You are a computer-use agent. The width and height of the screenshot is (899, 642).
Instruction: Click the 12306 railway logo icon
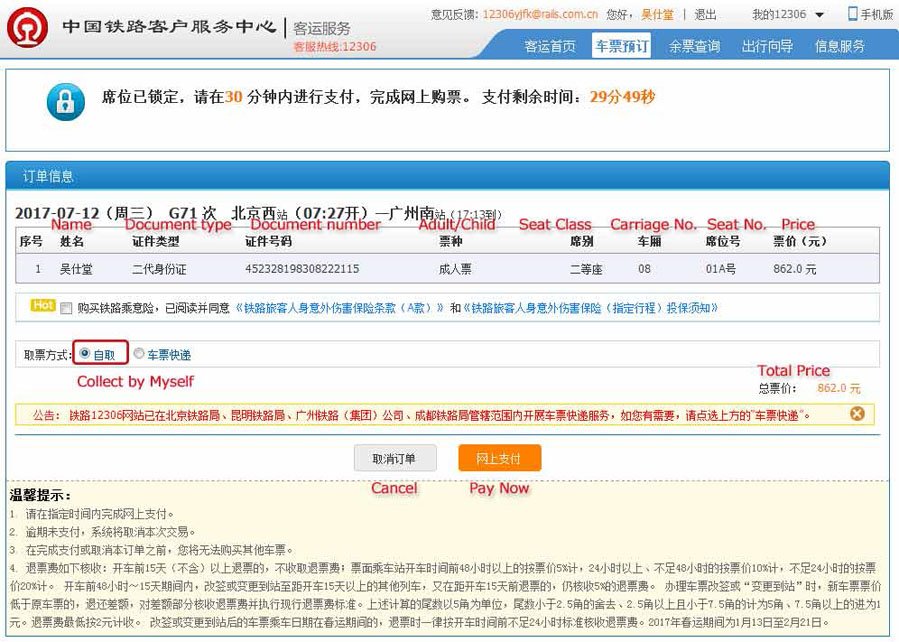(30, 27)
